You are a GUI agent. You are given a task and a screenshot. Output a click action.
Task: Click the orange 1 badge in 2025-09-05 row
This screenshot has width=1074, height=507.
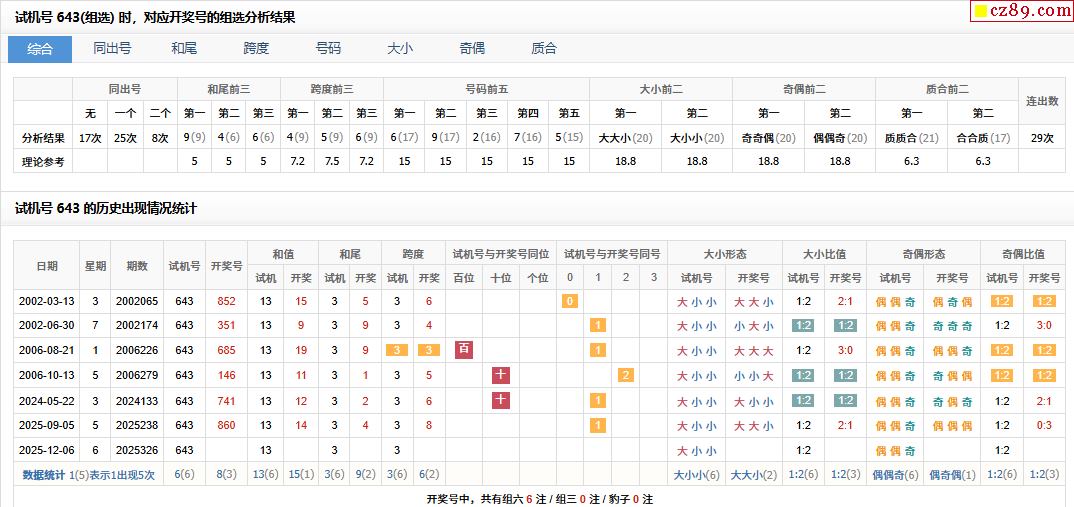tap(598, 425)
